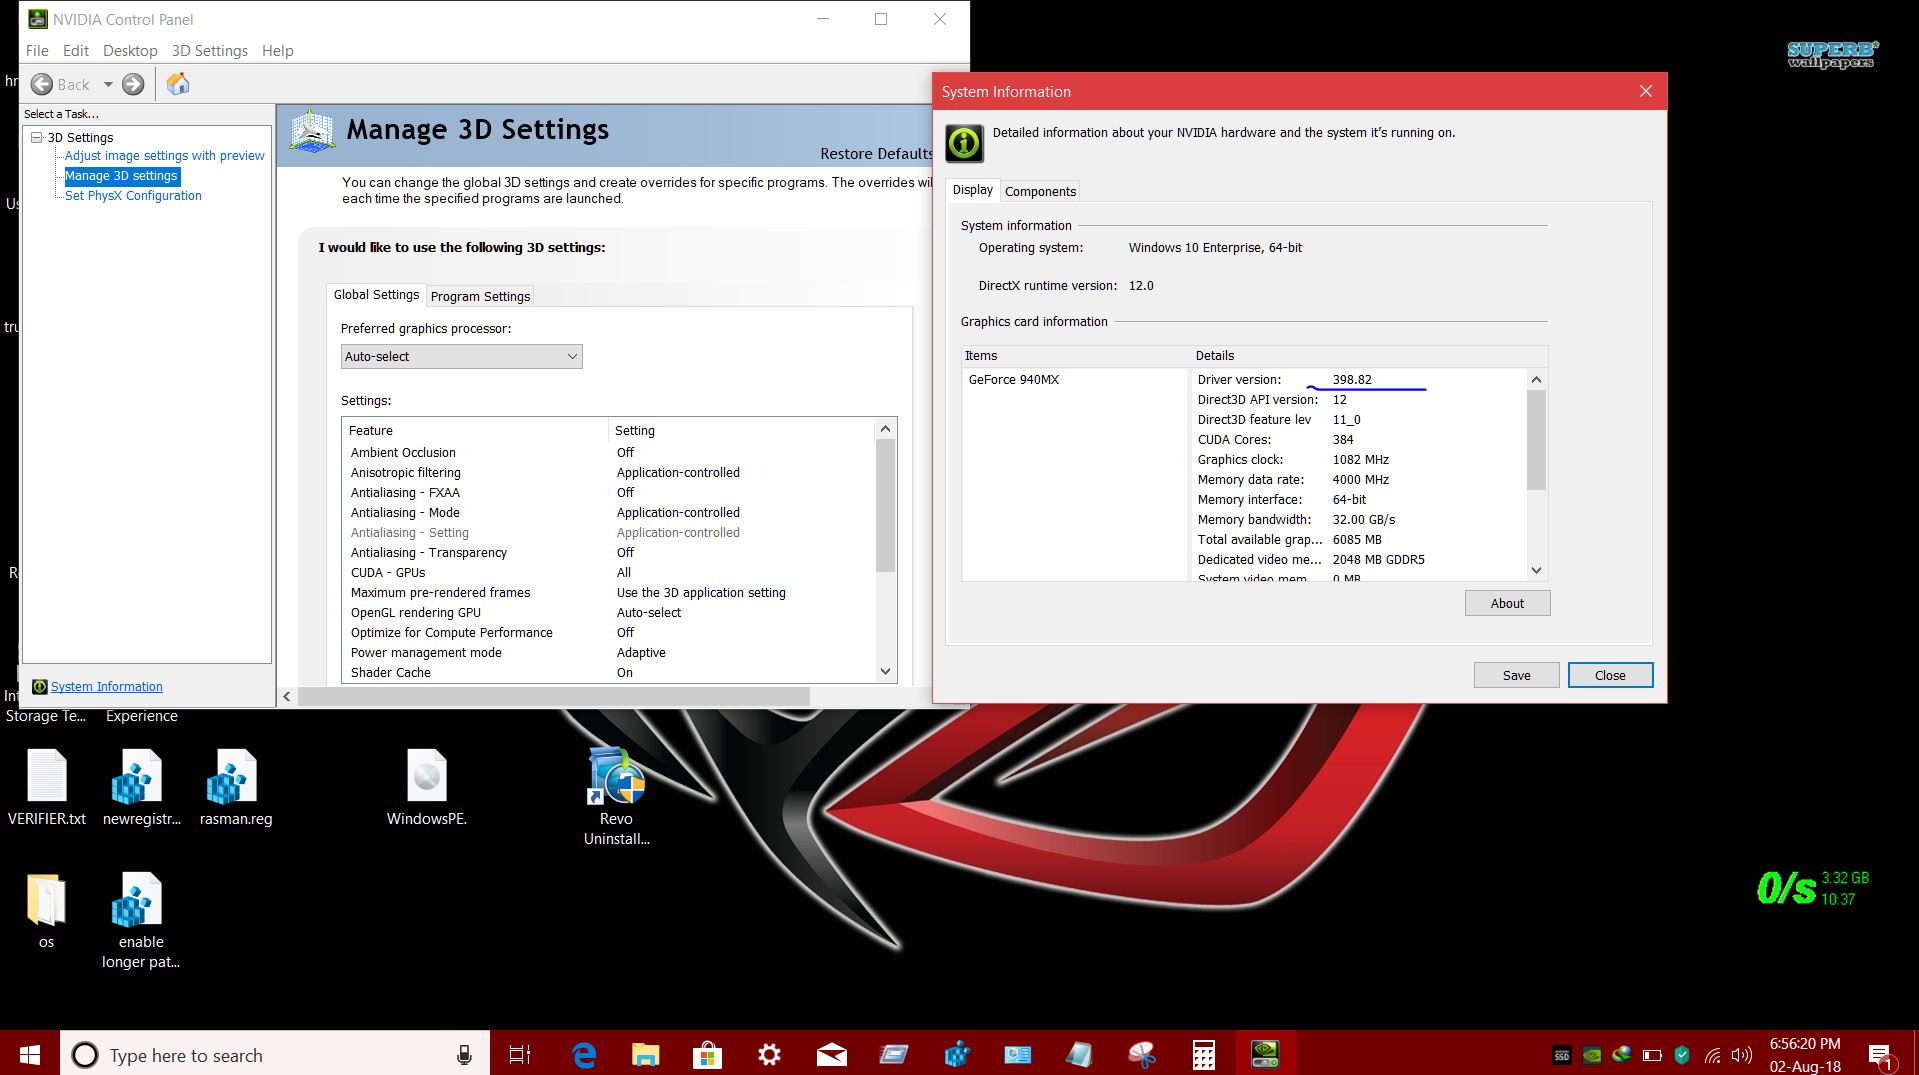
Task: Open the Desktop menu
Action: tap(130, 51)
